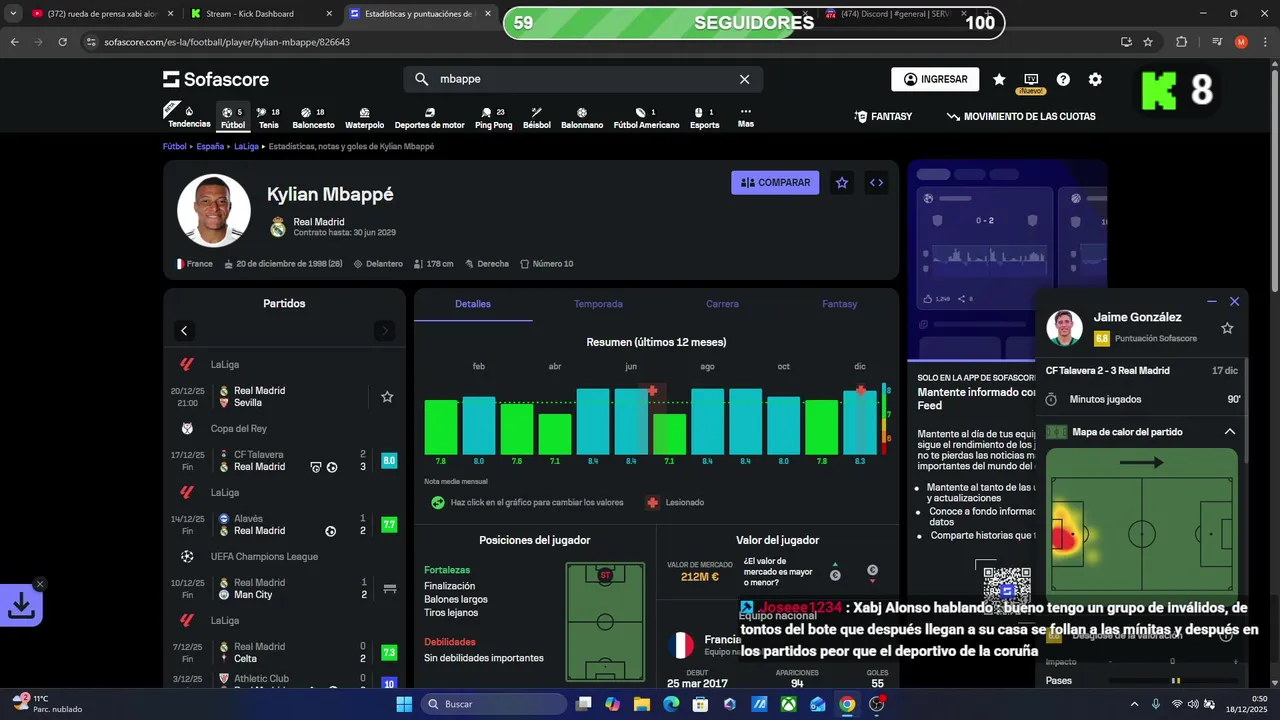Open MOVIMIENTO DE LAS CUOTAS
The height and width of the screenshot is (720, 1280).
[1021, 116]
